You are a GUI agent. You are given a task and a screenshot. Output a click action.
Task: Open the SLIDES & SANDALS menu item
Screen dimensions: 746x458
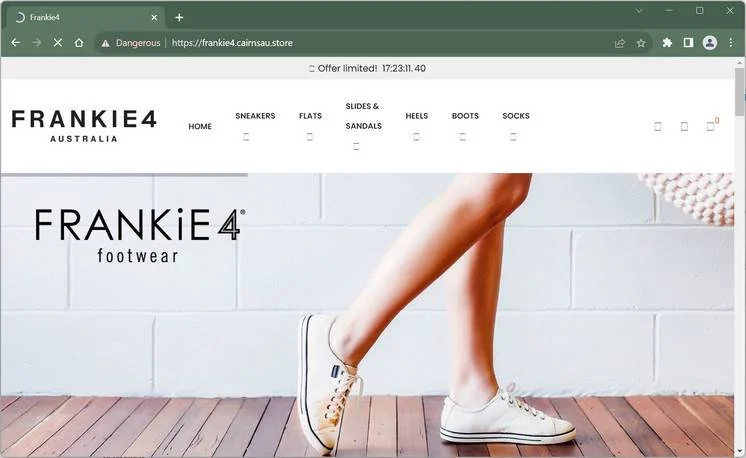click(x=363, y=116)
